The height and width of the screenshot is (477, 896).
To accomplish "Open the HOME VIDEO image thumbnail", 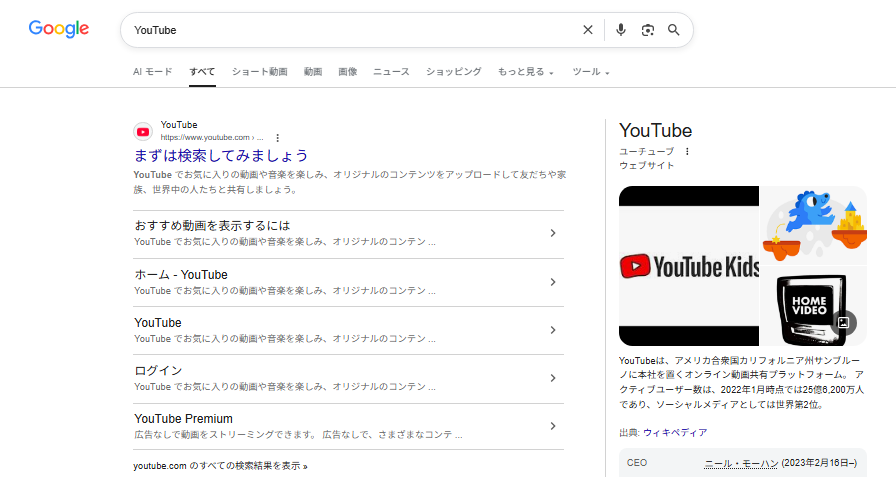I will click(x=814, y=306).
